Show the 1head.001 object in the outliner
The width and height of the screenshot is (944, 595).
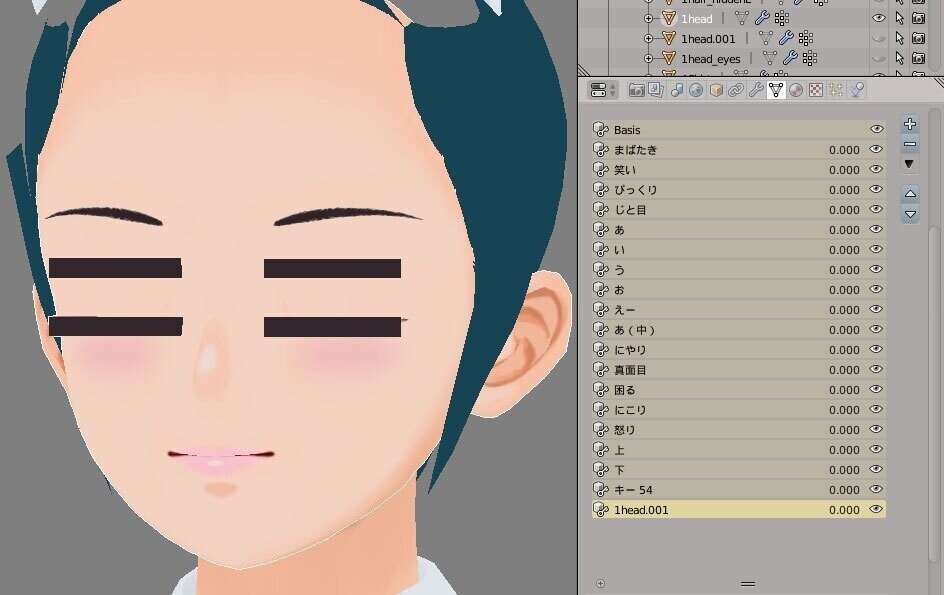pyautogui.click(x=879, y=39)
